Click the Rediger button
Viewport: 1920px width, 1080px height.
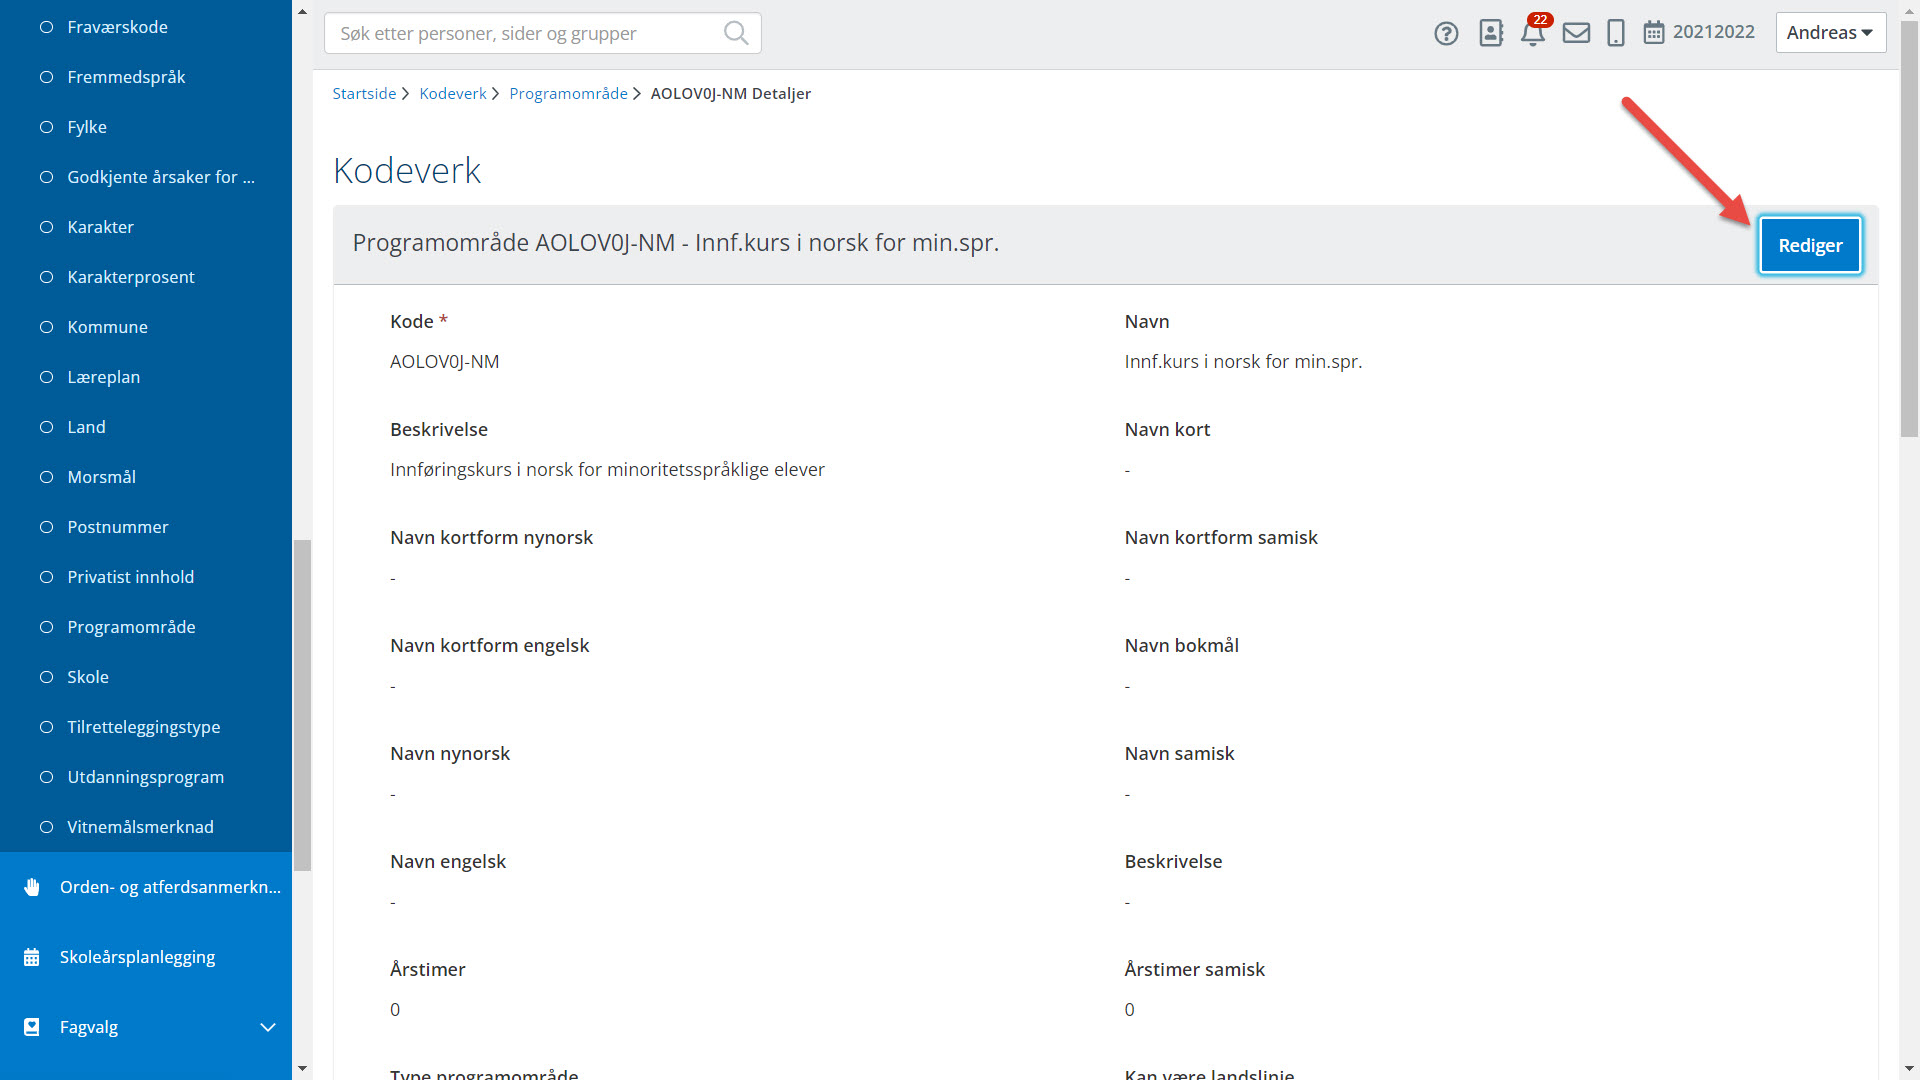point(1810,245)
